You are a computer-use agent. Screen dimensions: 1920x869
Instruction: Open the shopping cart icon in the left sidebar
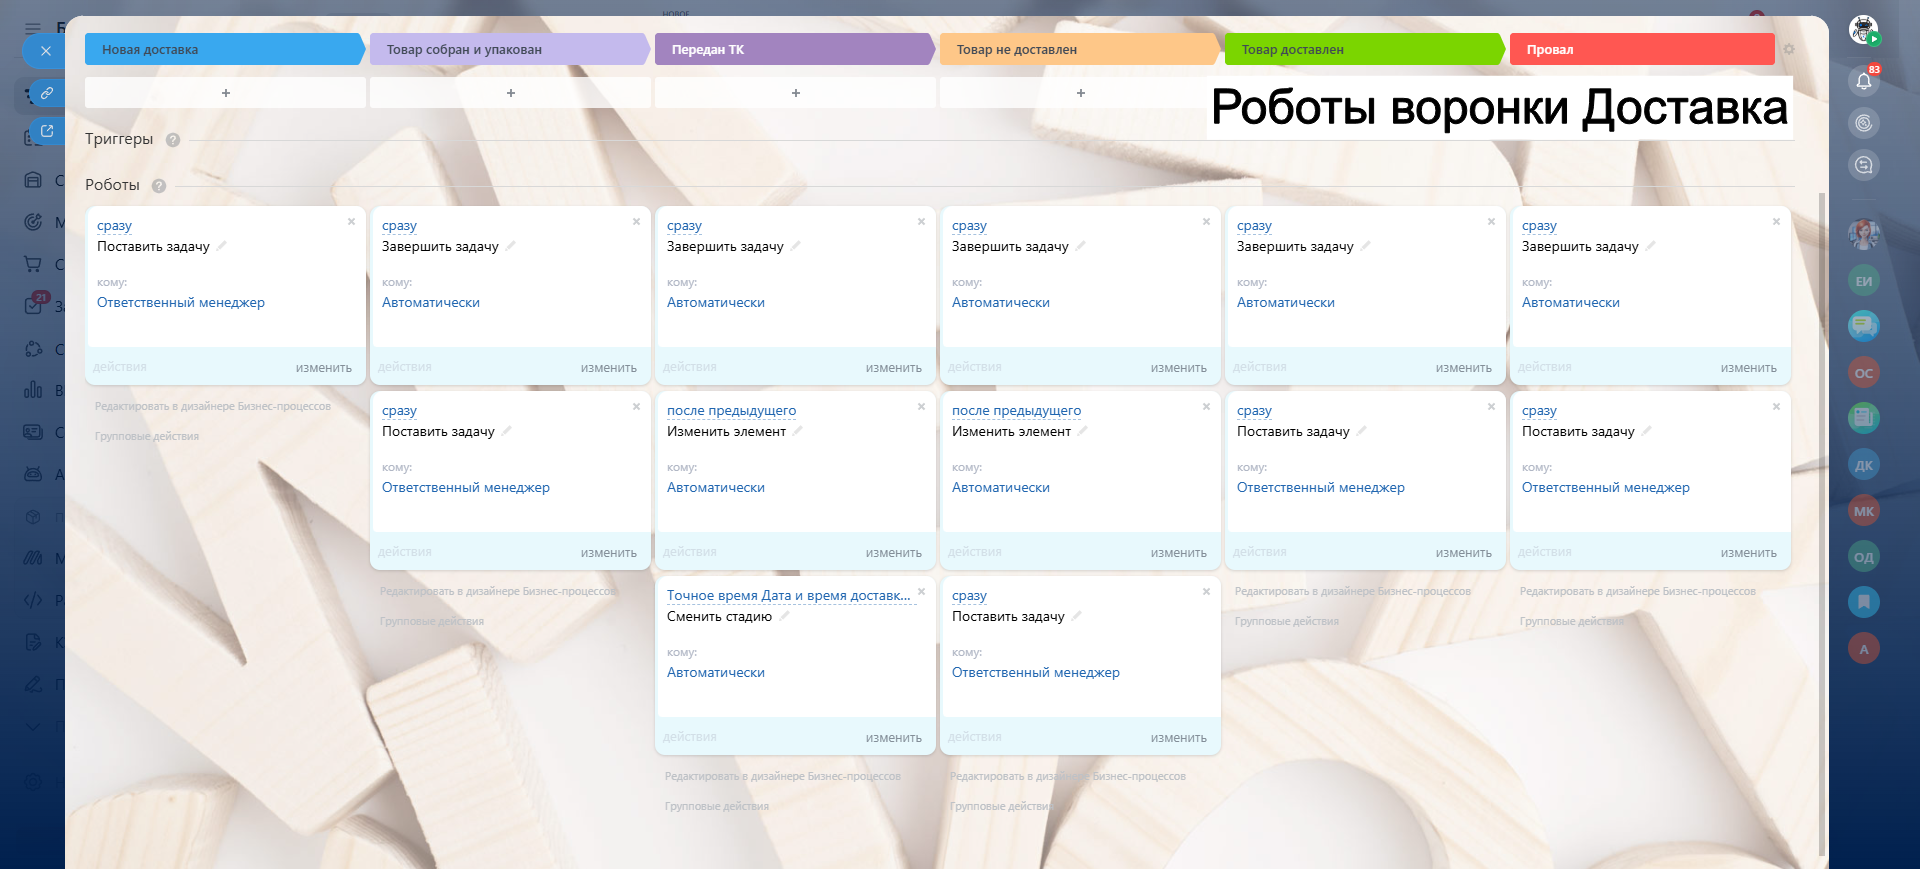click(x=33, y=264)
